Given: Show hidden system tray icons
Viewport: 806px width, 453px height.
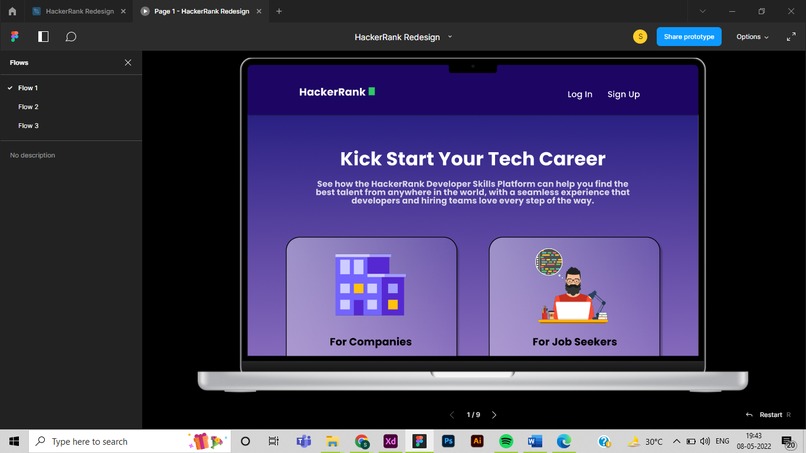Looking at the screenshot, I should click(x=676, y=441).
